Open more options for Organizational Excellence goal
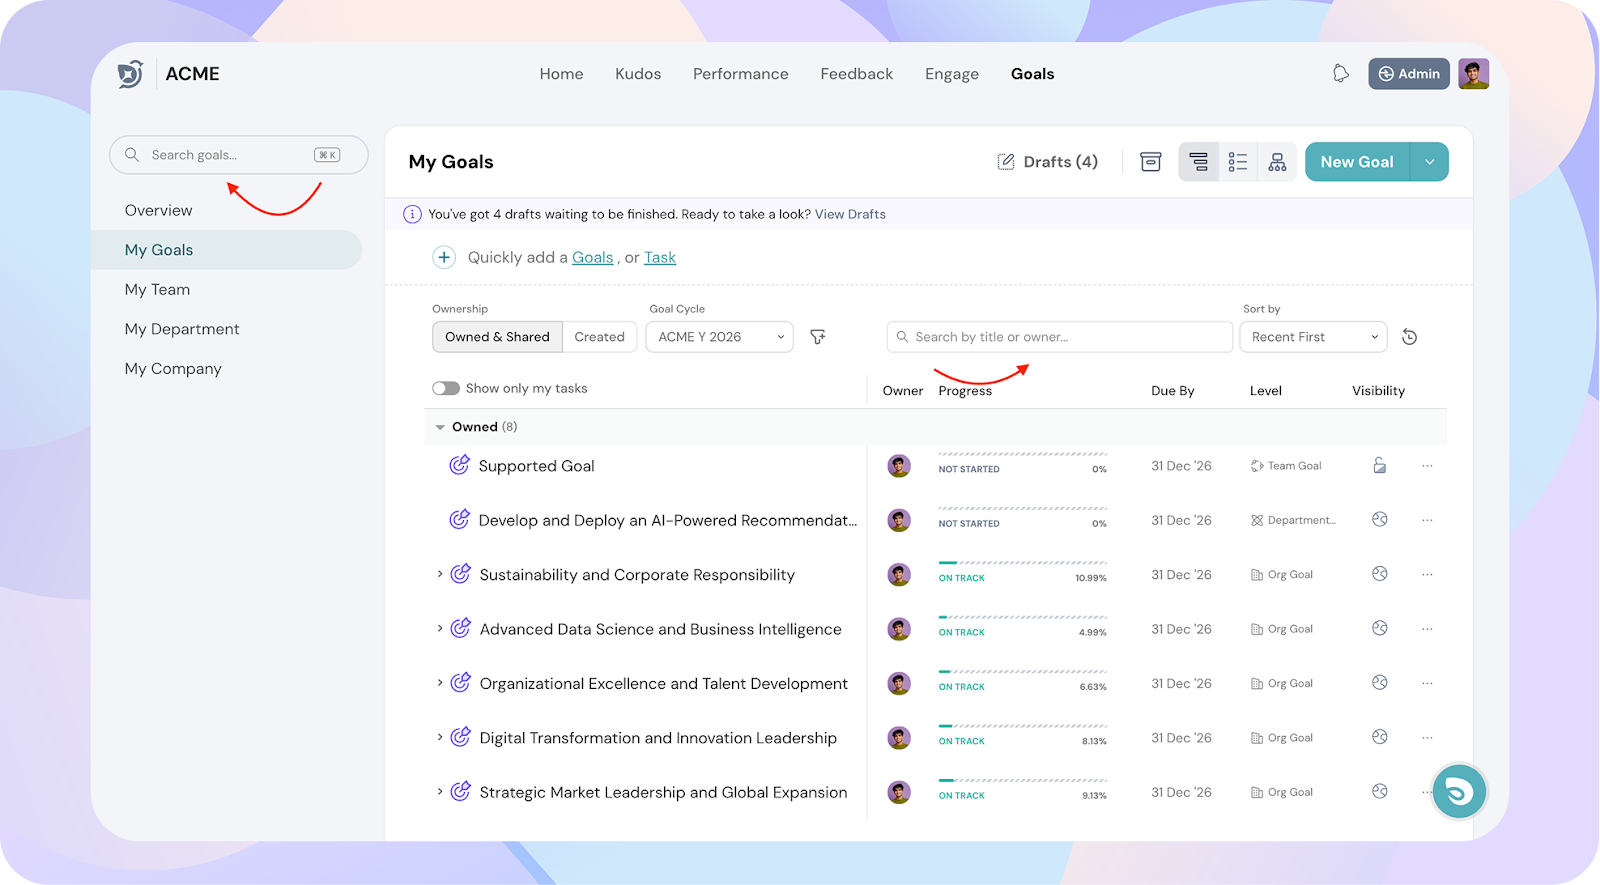The width and height of the screenshot is (1600, 885). click(x=1427, y=684)
